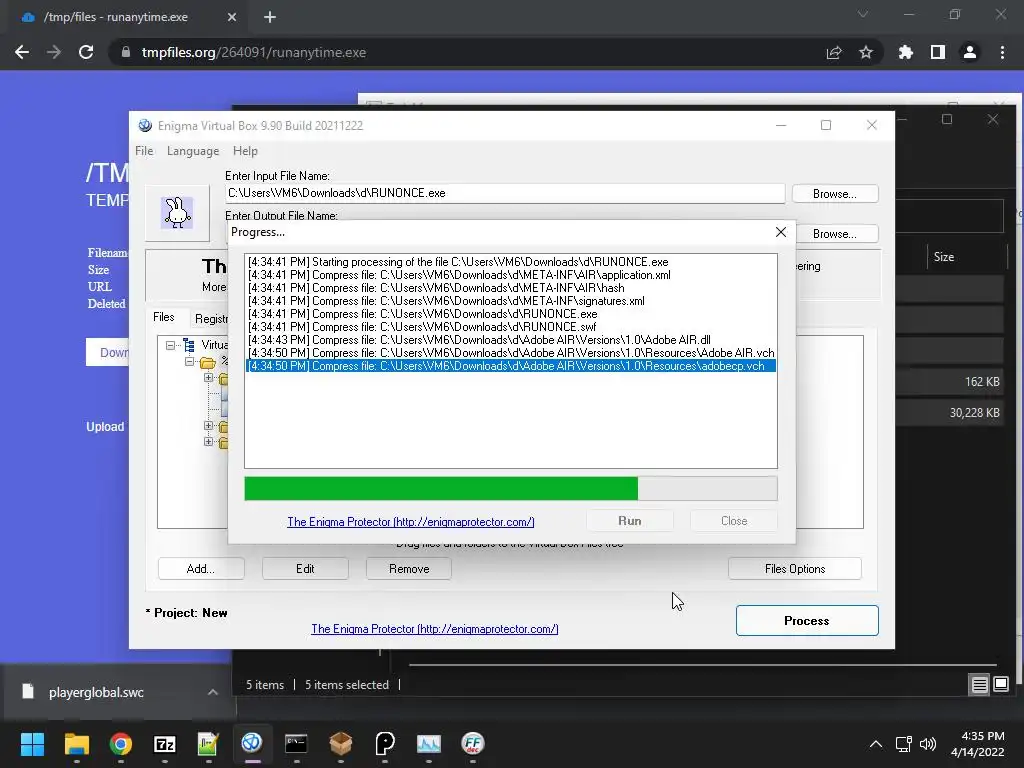This screenshot has height=768, width=1024.
Task: Close the Progress dialog with the X
Action: coord(780,232)
